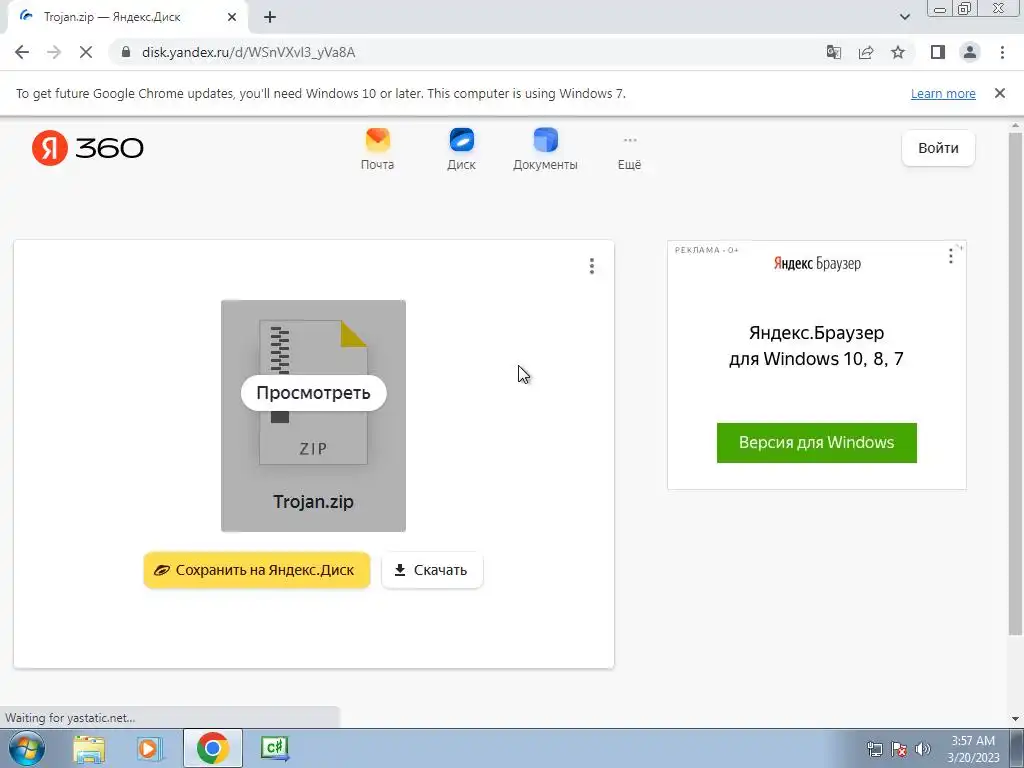Image resolution: width=1024 pixels, height=768 pixels.
Task: Download the file with Скачать
Action: pos(432,570)
